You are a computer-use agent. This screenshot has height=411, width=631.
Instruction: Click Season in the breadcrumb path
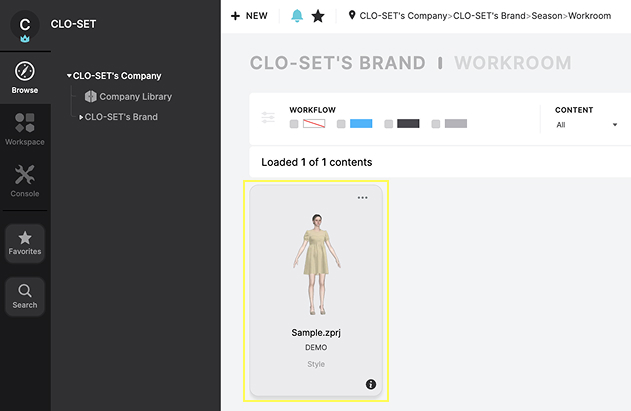click(547, 16)
